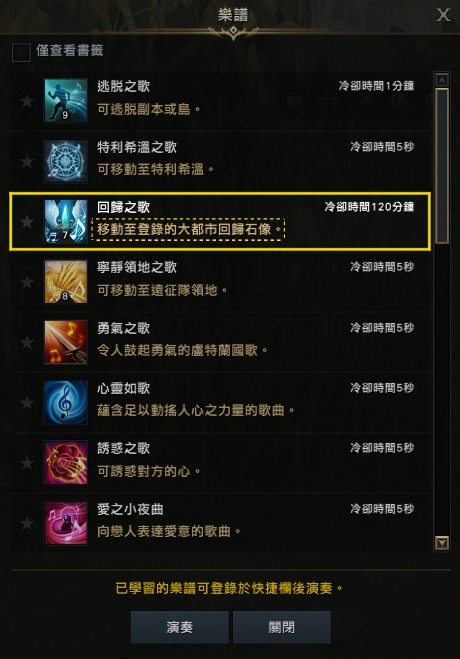The image size is (460, 659).
Task: Close the 樂譜 window with X
Action: pos(443,16)
